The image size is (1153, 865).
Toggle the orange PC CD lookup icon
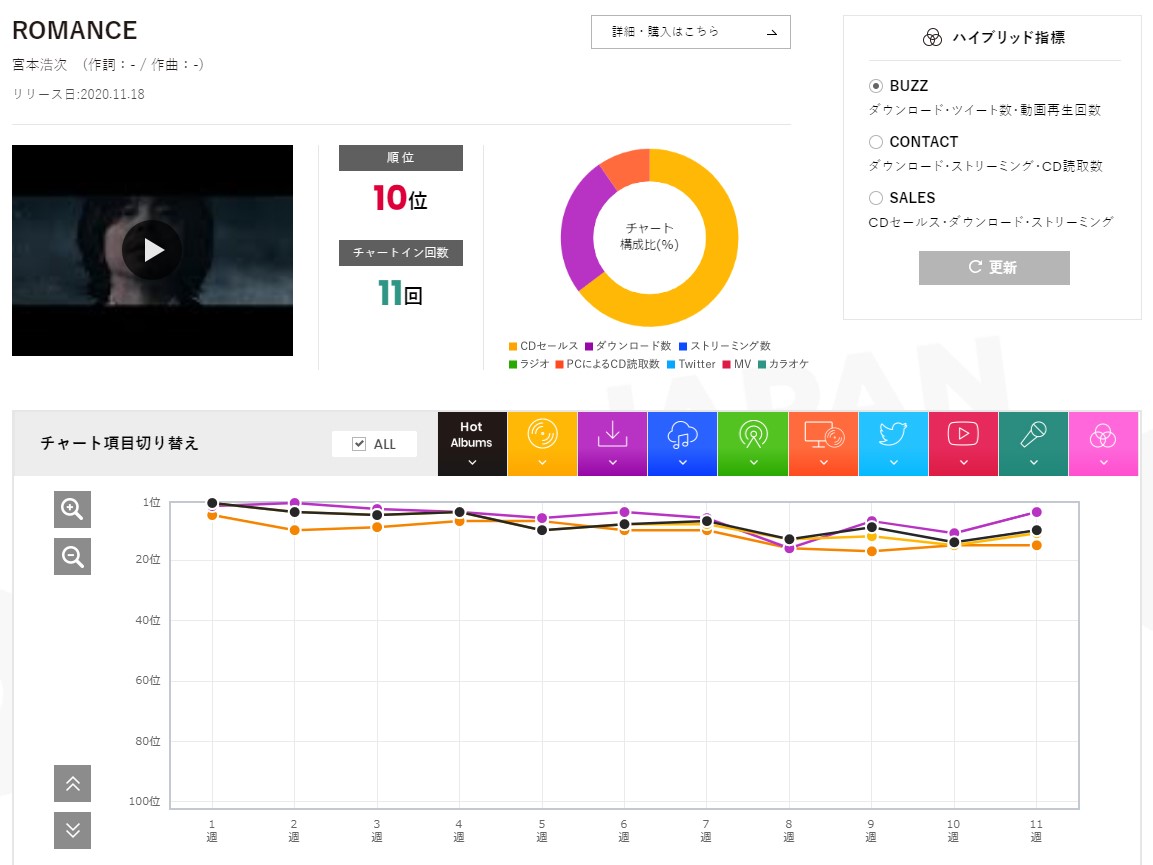point(823,444)
